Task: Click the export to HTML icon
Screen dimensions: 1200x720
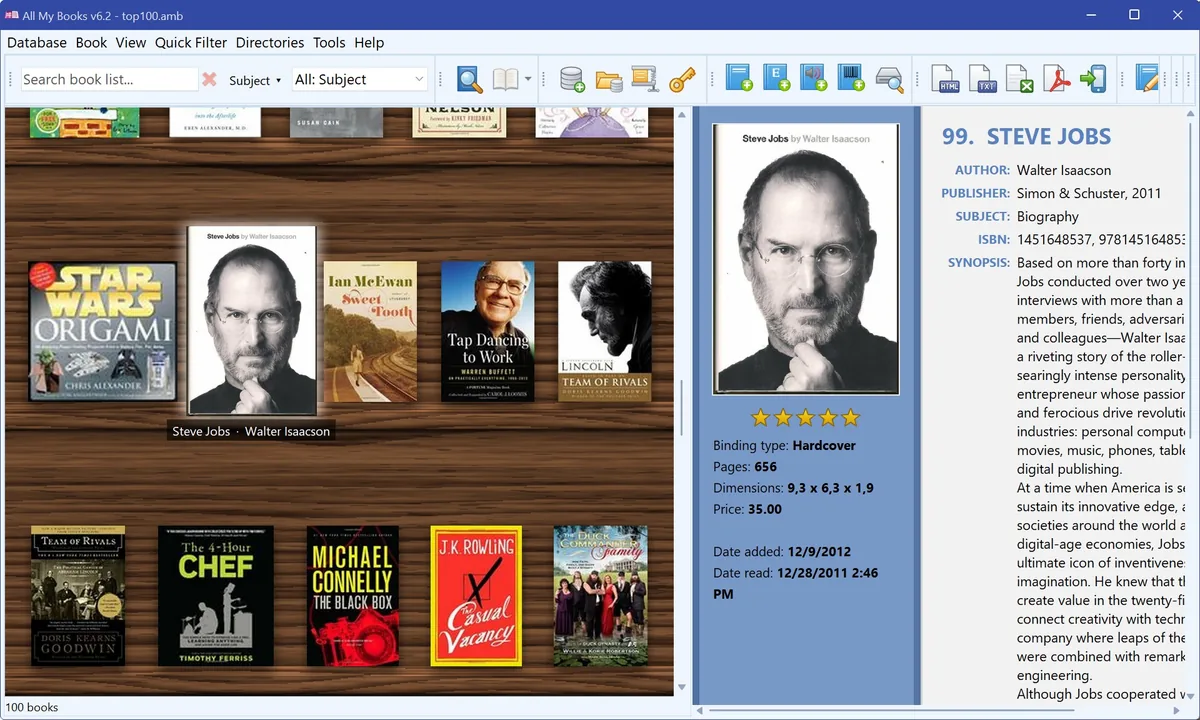Action: coord(946,79)
